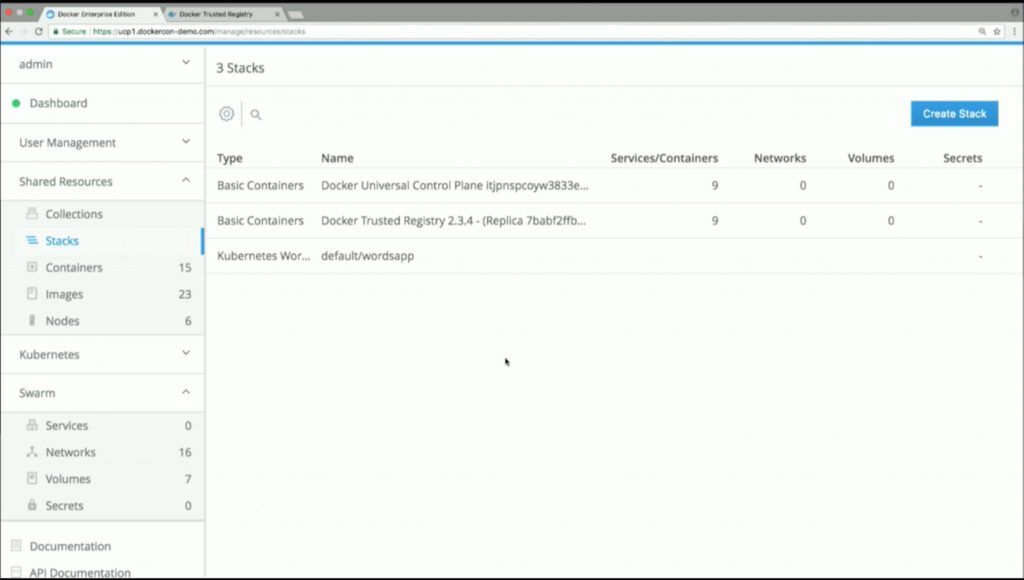The image size is (1024, 580).
Task: Open a new browser tab
Action: pos(295,14)
